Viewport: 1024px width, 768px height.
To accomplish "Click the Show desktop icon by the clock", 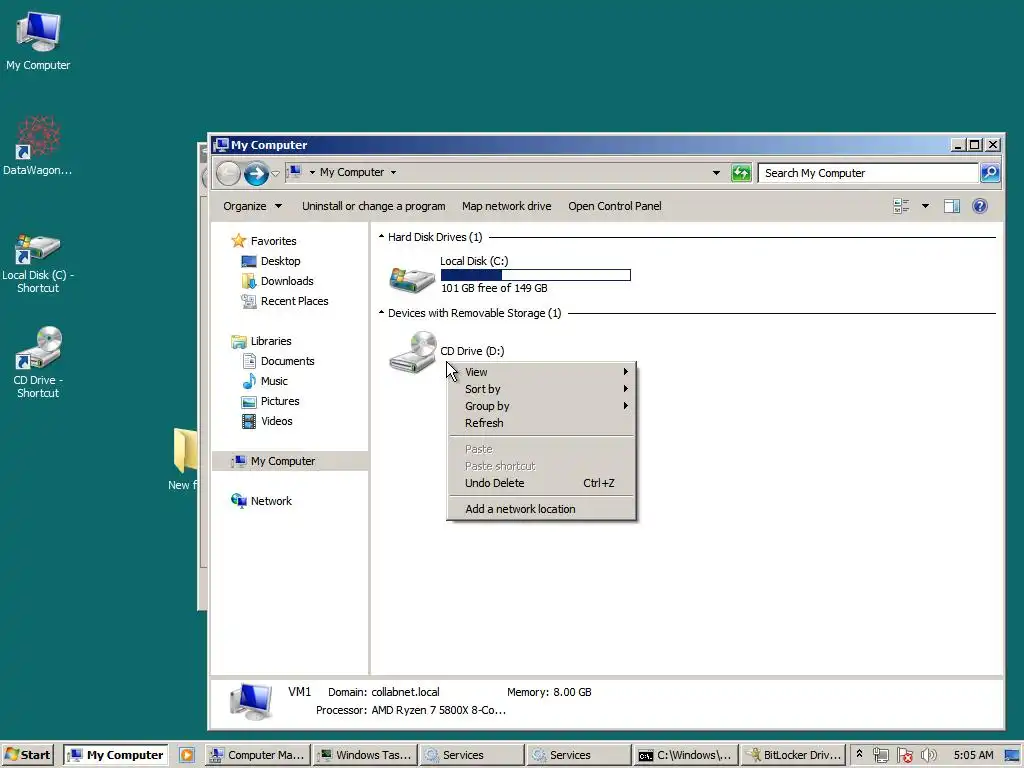I will [x=1012, y=755].
